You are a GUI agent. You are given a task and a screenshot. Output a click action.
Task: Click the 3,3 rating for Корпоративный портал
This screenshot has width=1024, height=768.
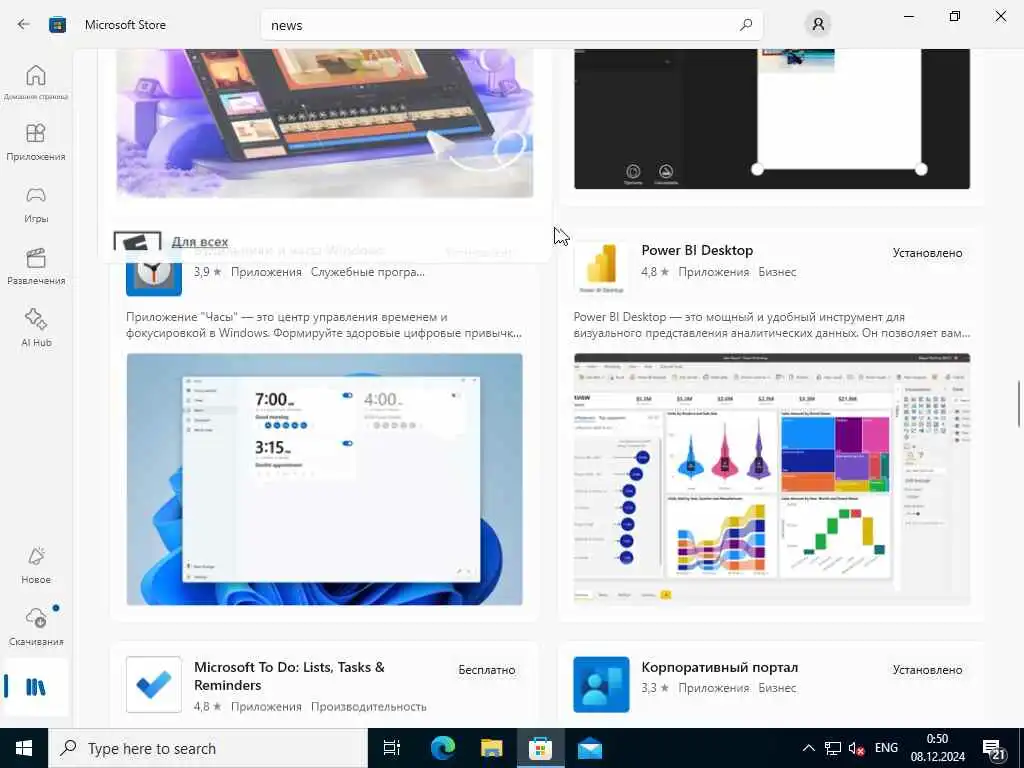click(x=655, y=688)
